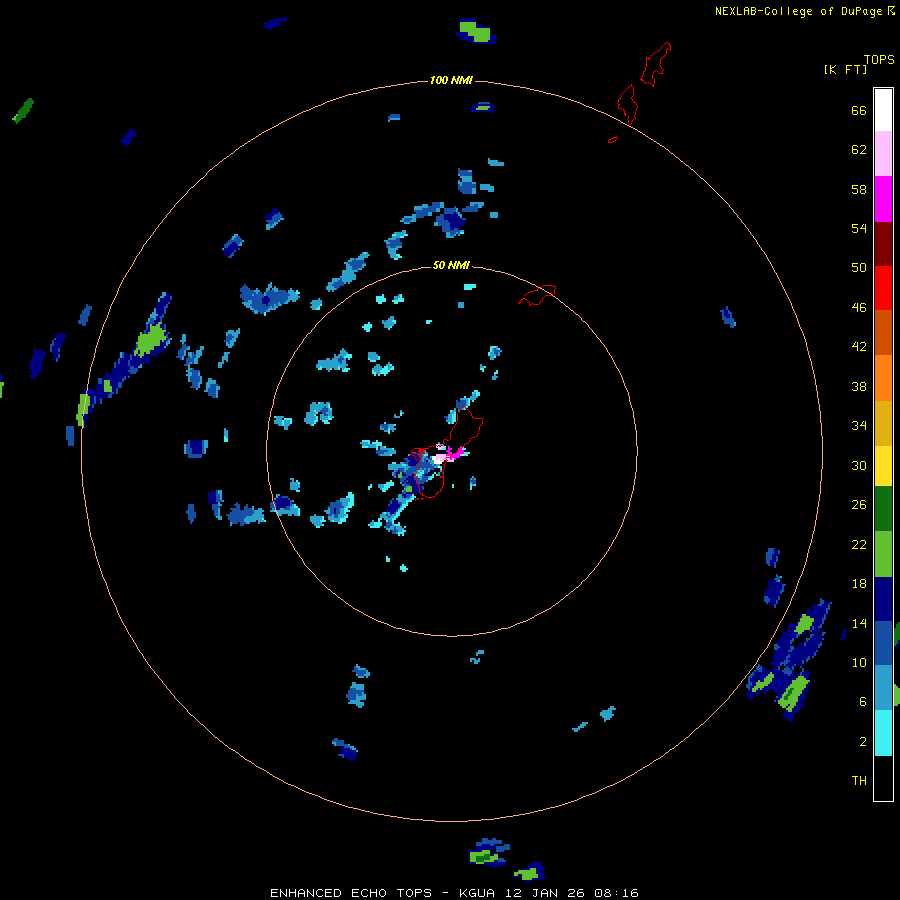
Task: Click the dark green legend swatch
Action: click(883, 509)
